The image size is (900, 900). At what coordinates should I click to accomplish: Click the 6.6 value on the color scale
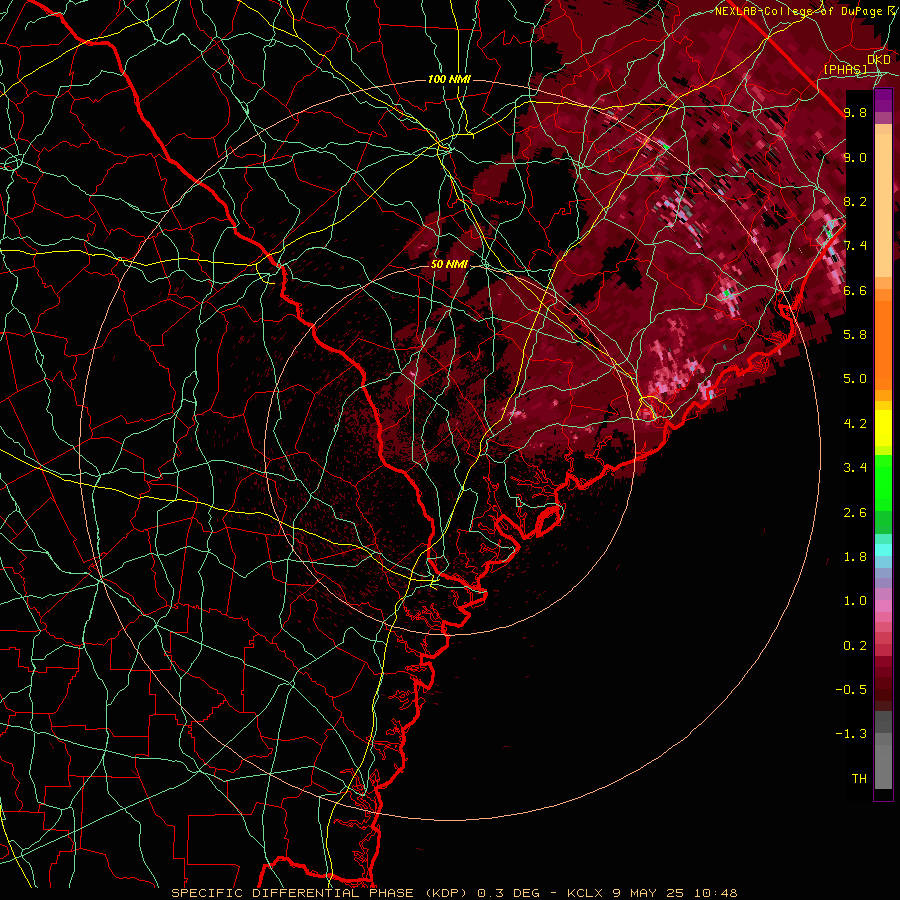point(855,290)
